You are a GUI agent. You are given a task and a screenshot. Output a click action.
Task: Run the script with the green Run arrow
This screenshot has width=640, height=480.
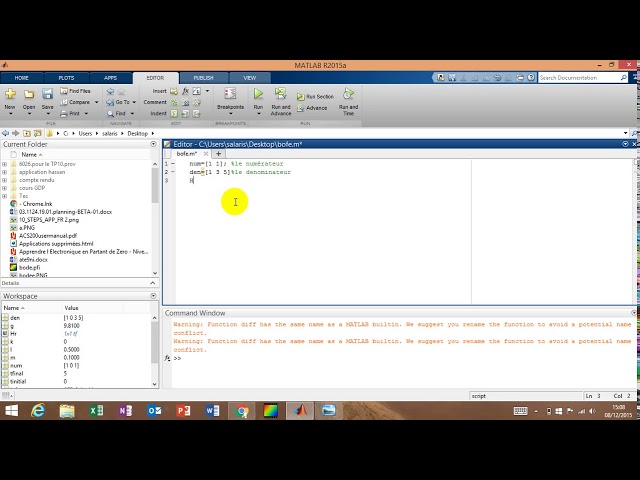(258, 94)
